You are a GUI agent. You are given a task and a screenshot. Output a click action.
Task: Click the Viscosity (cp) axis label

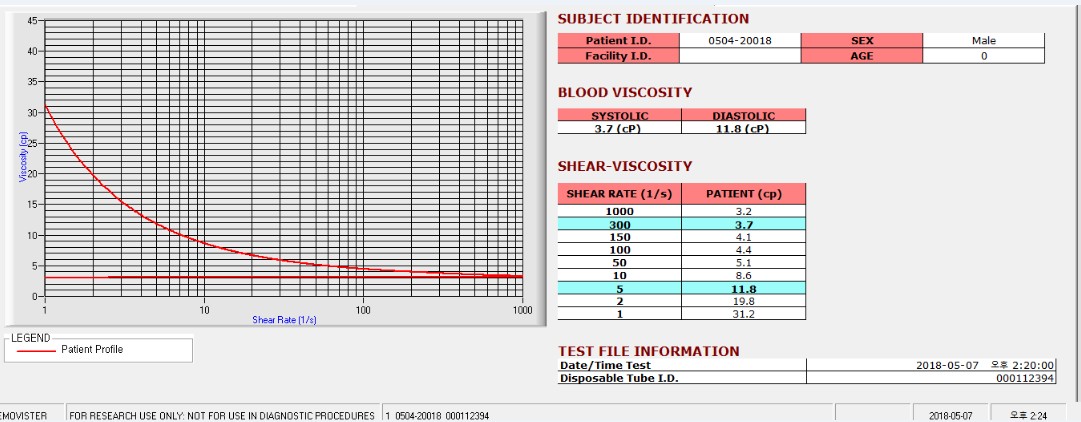[x=23, y=157]
